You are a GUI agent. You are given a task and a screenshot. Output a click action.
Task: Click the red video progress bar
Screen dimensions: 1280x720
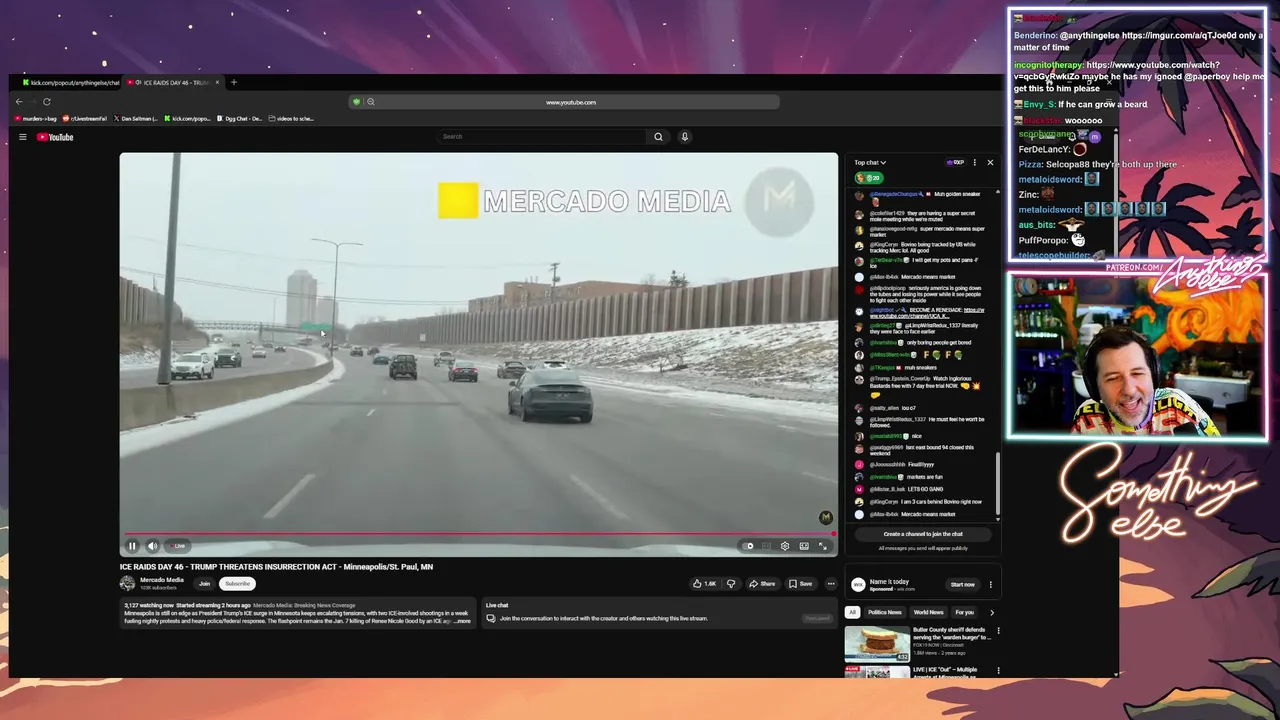tap(478, 534)
